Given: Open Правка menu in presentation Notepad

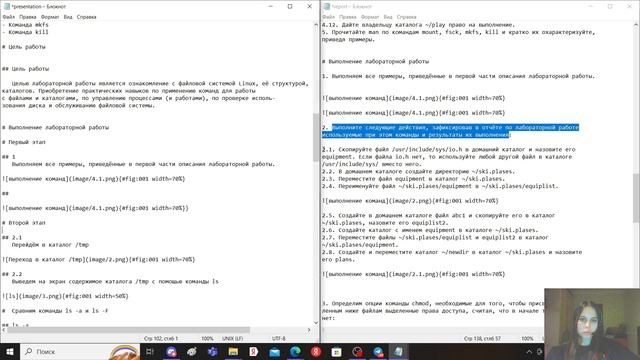Looking at the screenshot, I should pos(27,17).
